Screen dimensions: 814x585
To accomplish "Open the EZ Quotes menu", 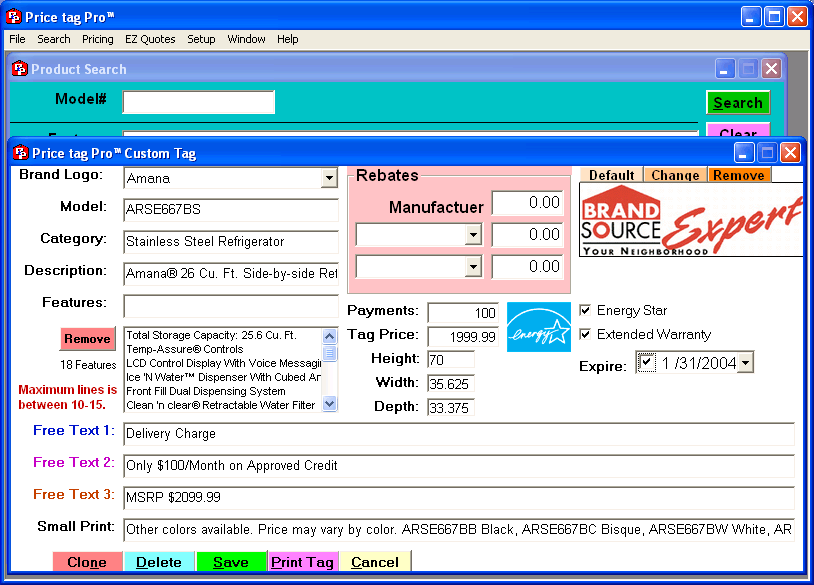I will 150,39.
